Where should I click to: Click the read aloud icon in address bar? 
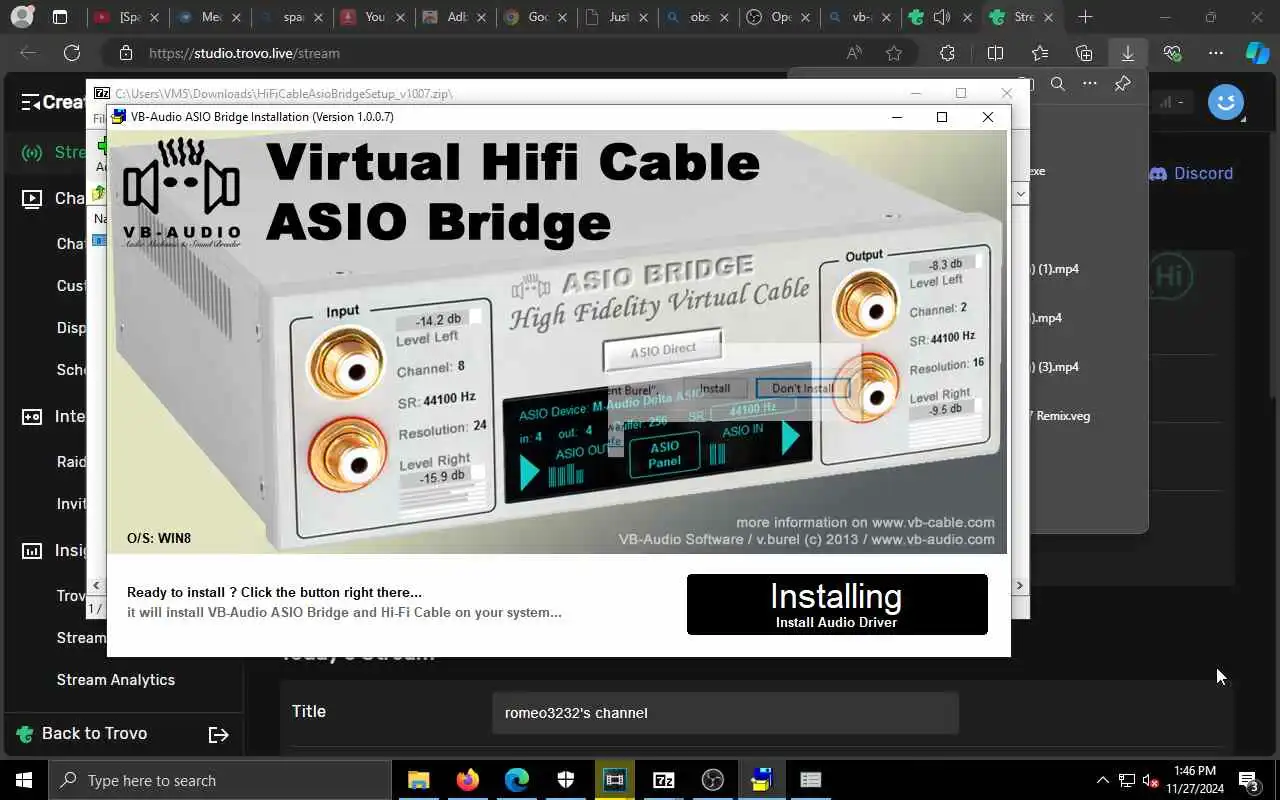coord(854,53)
